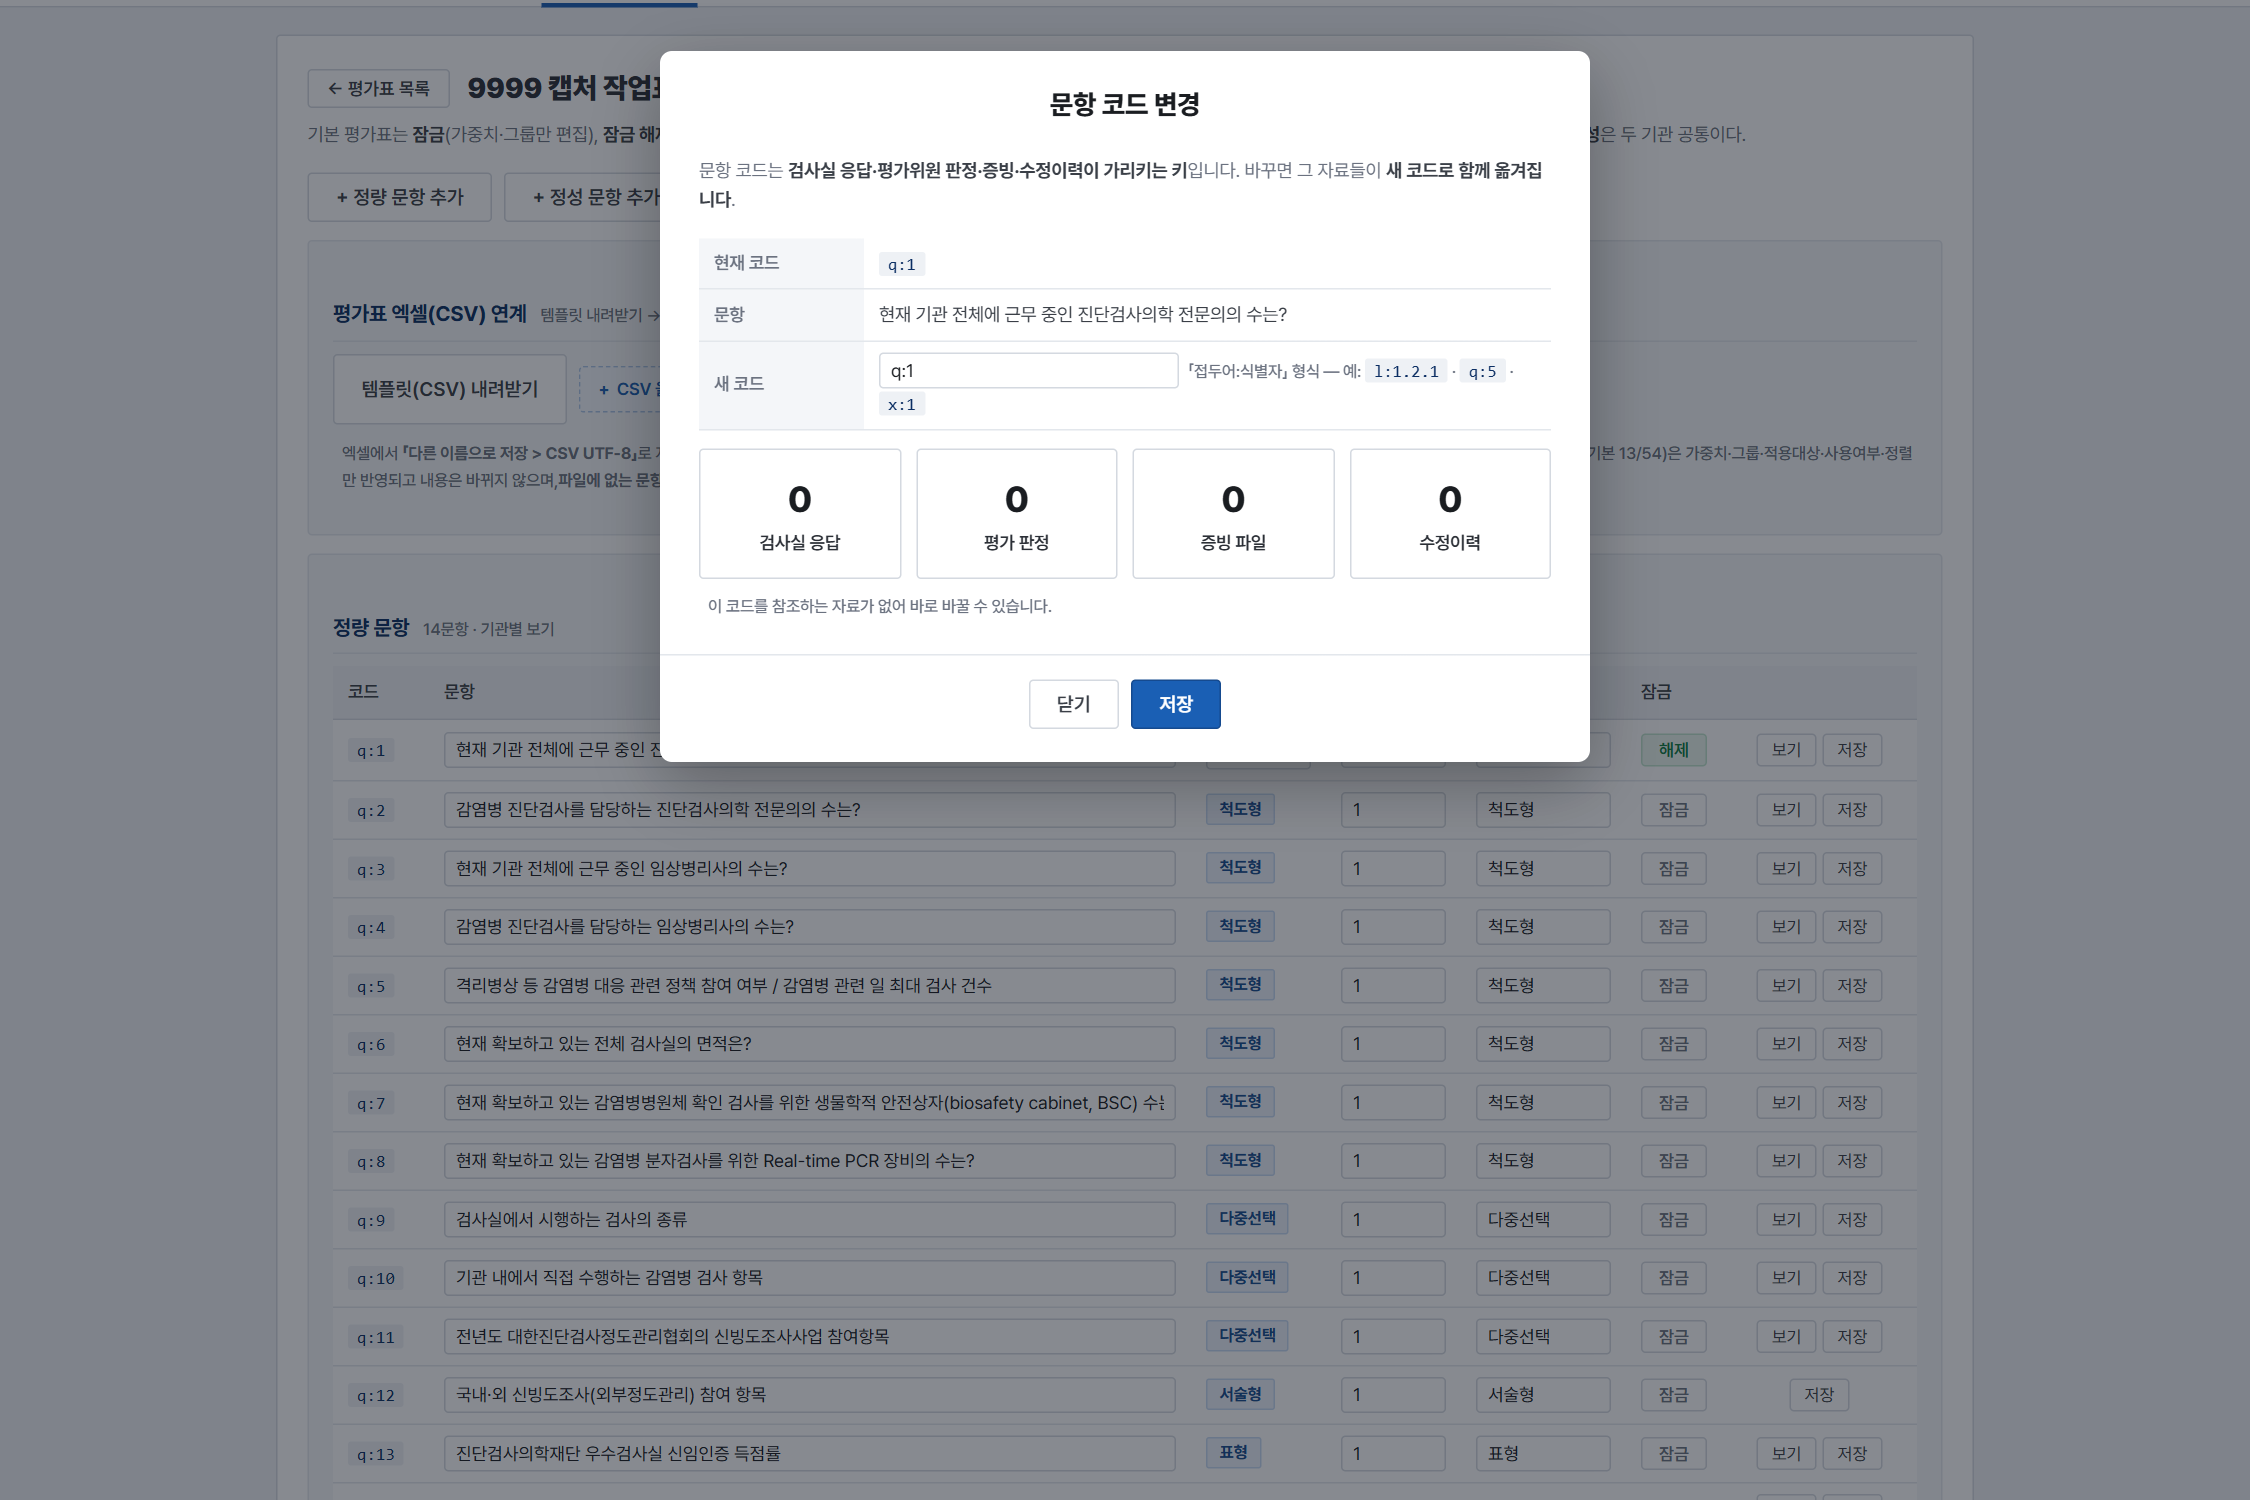
Task: Click + 정량 문항 추가 button
Action: point(400,197)
